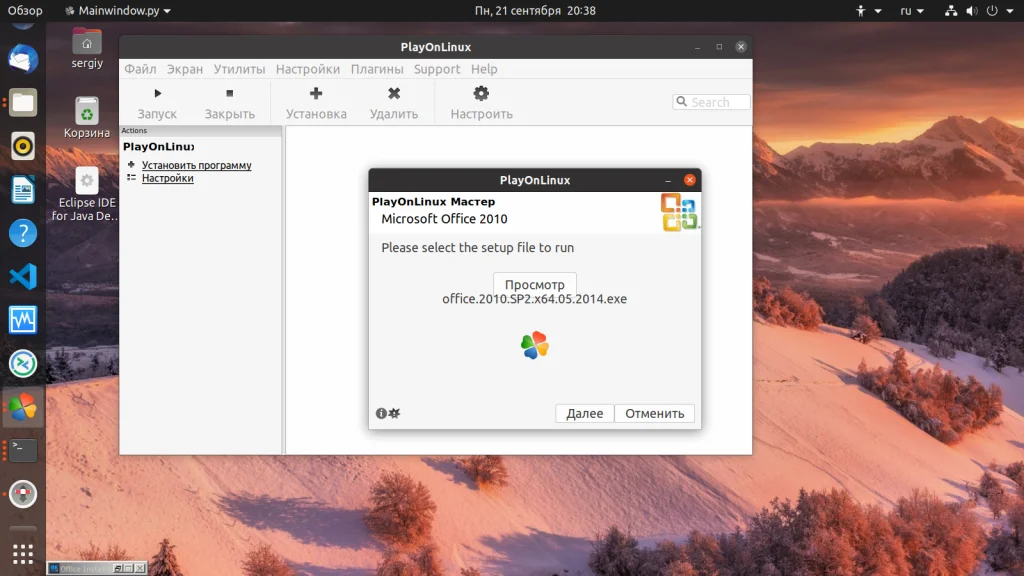This screenshot has height=576, width=1024.
Task: Open the Утилиты menu
Action: point(239,69)
